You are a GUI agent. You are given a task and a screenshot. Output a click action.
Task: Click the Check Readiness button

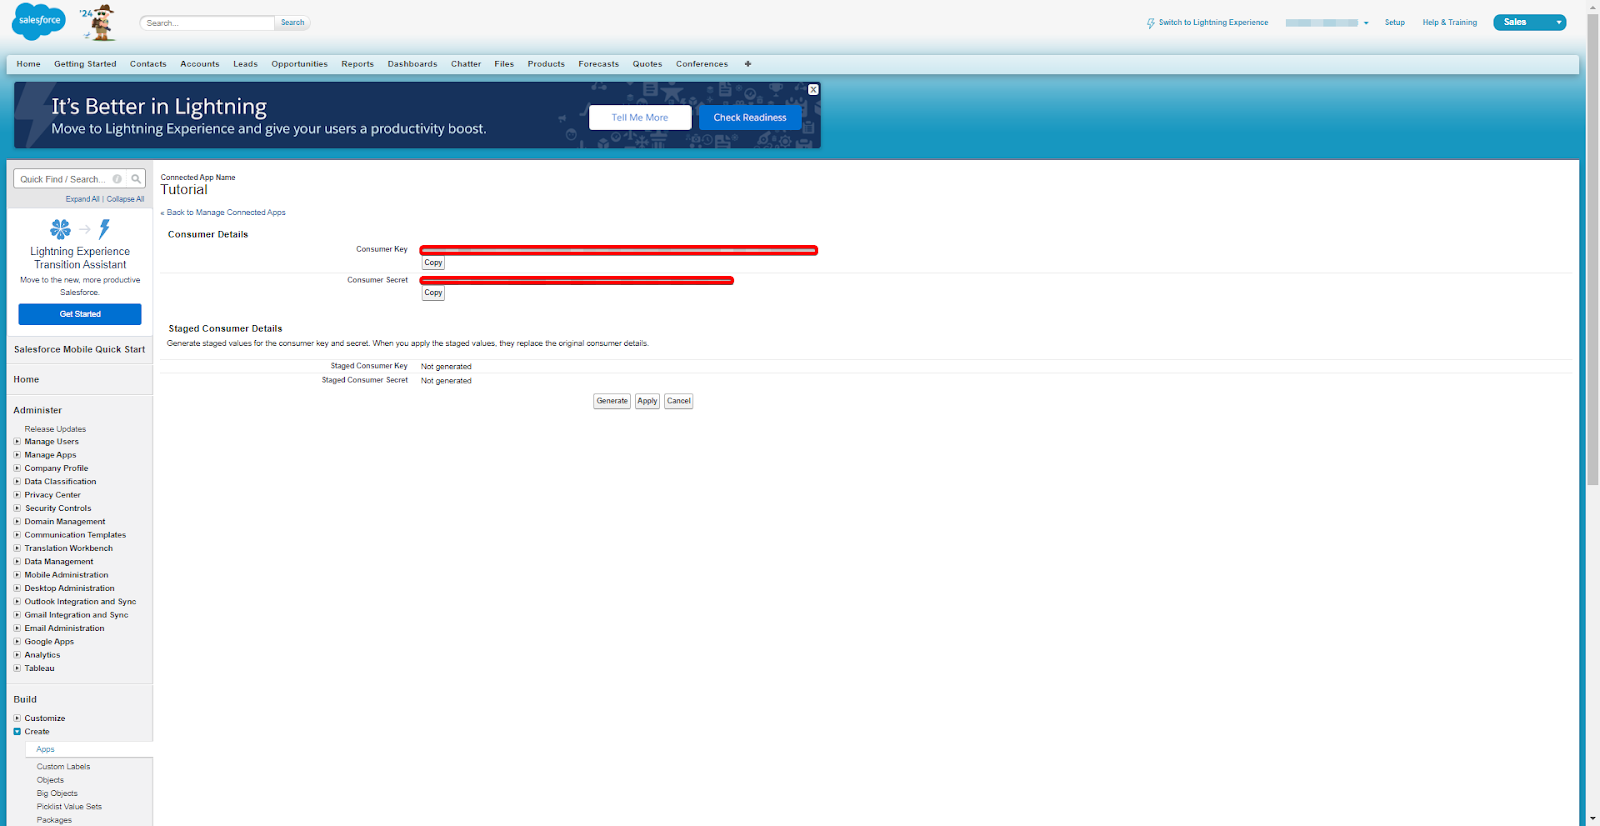750,118
